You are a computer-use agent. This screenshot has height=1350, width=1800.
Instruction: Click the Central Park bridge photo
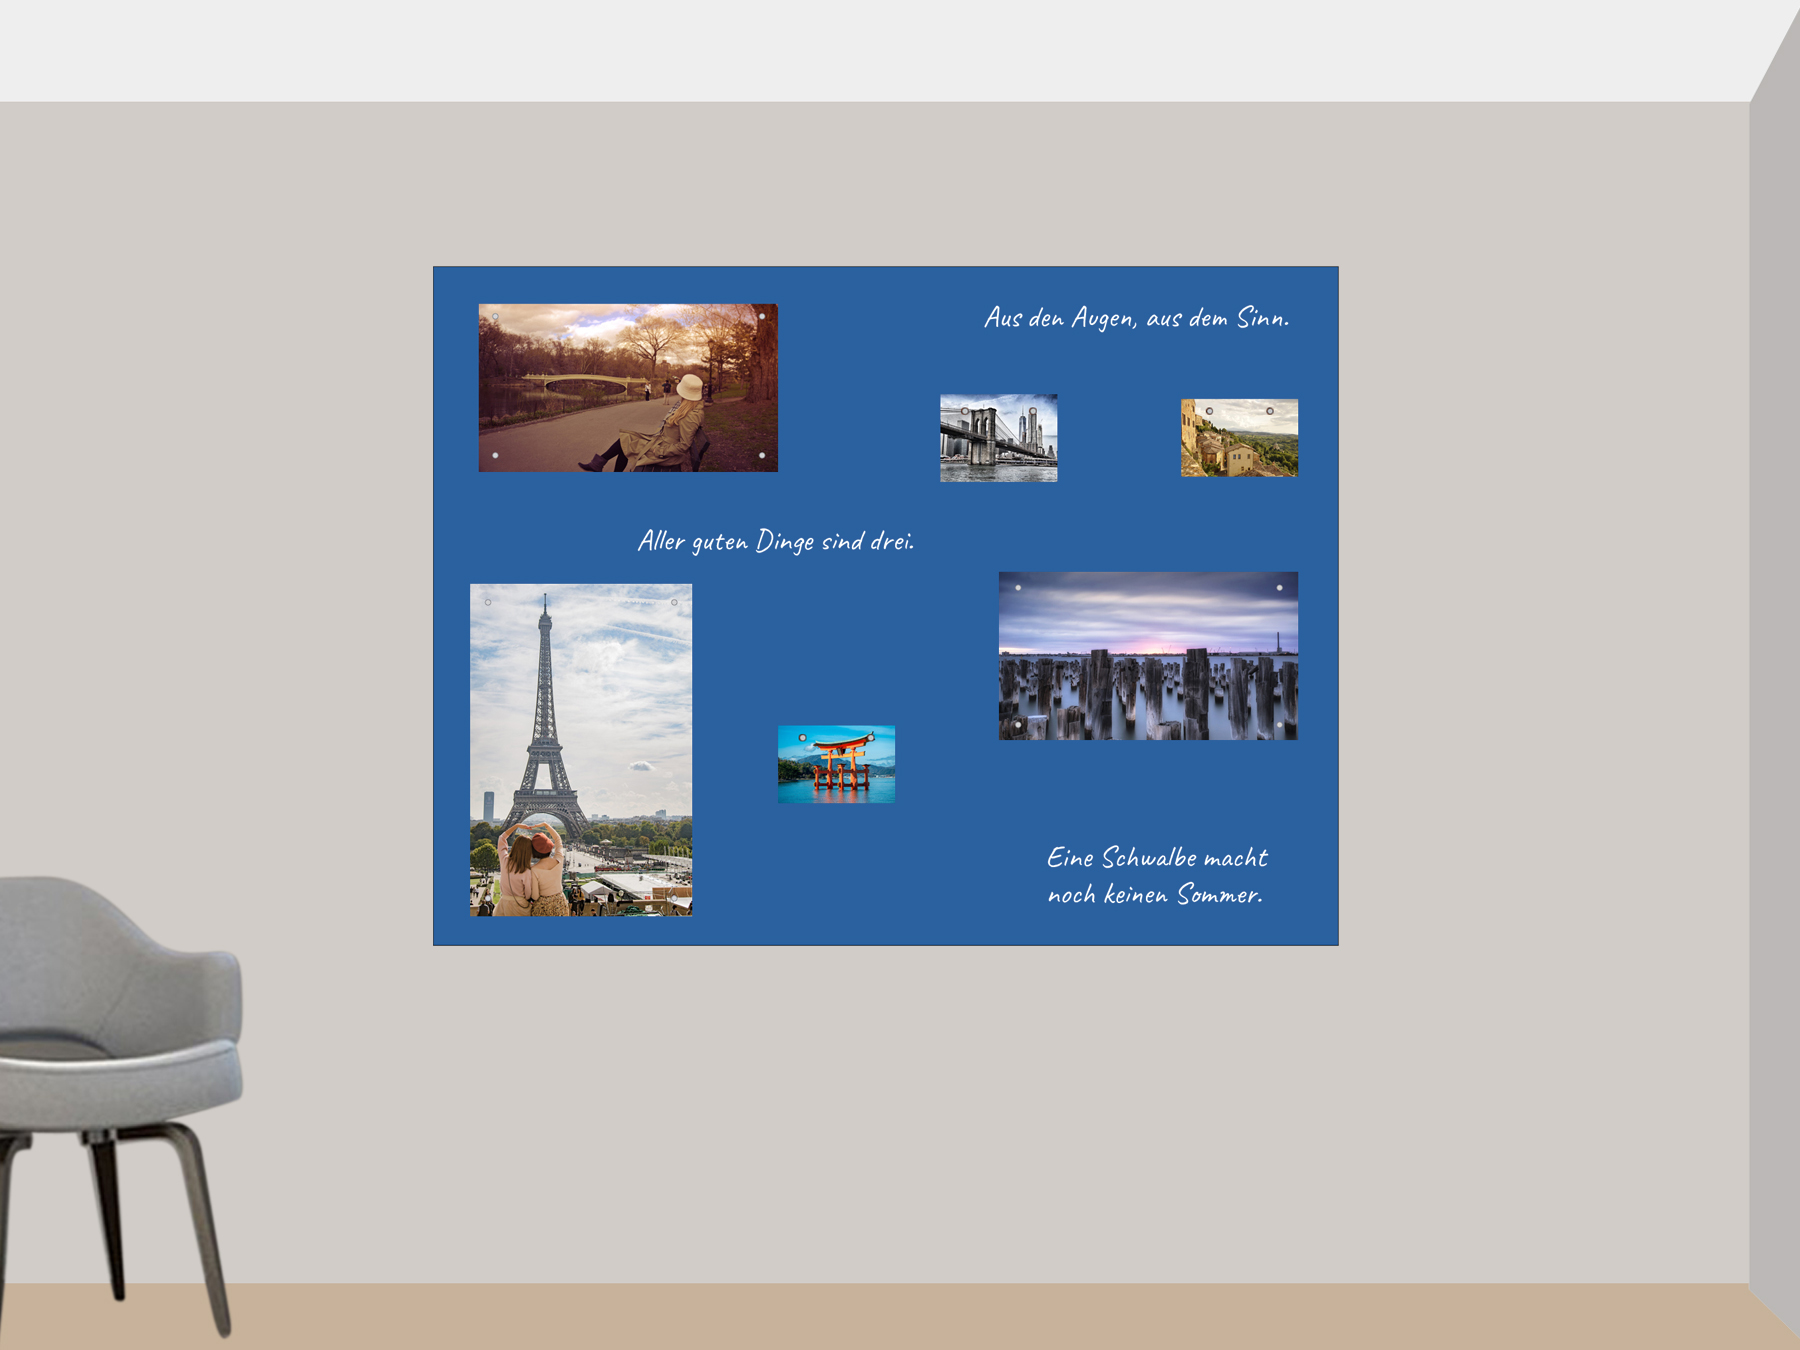coord(628,388)
